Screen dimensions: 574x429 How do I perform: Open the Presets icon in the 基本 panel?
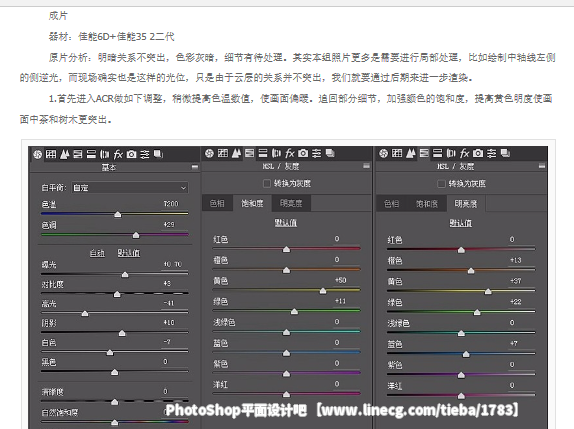click(145, 154)
